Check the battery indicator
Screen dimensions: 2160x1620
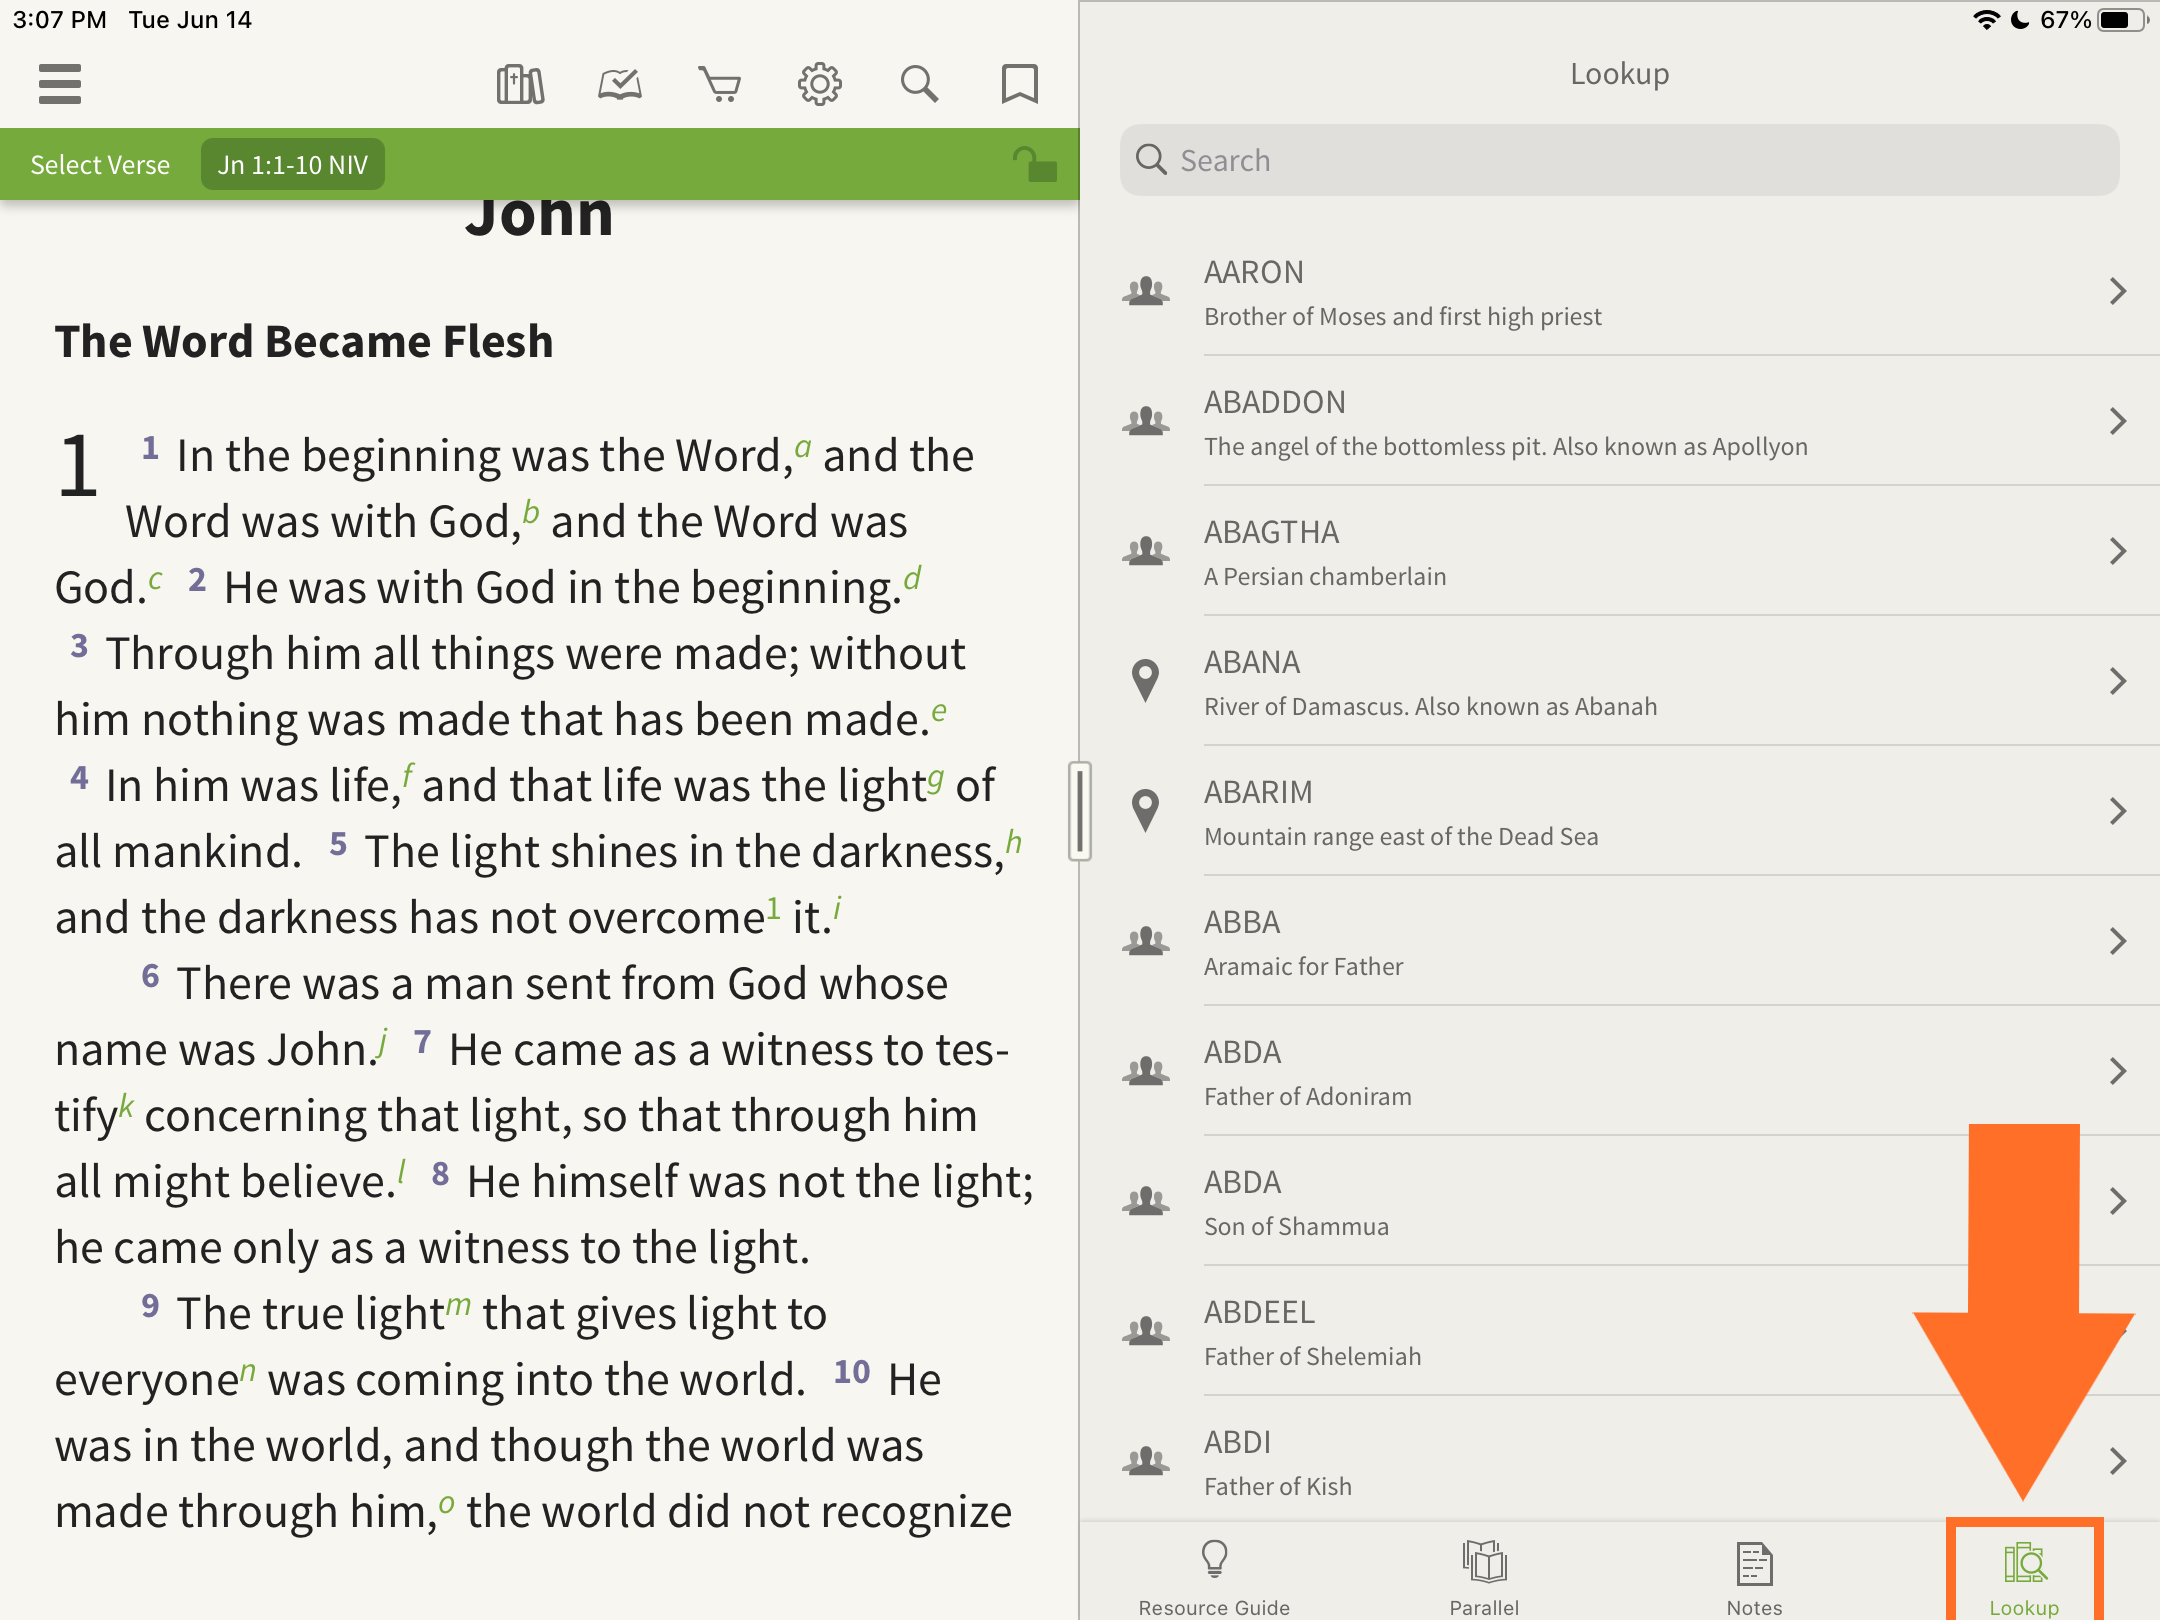[x=2122, y=20]
